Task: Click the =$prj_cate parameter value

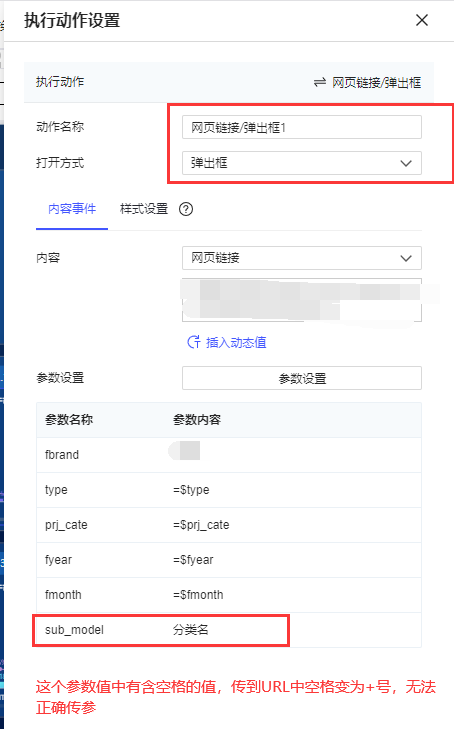Action: [201, 525]
